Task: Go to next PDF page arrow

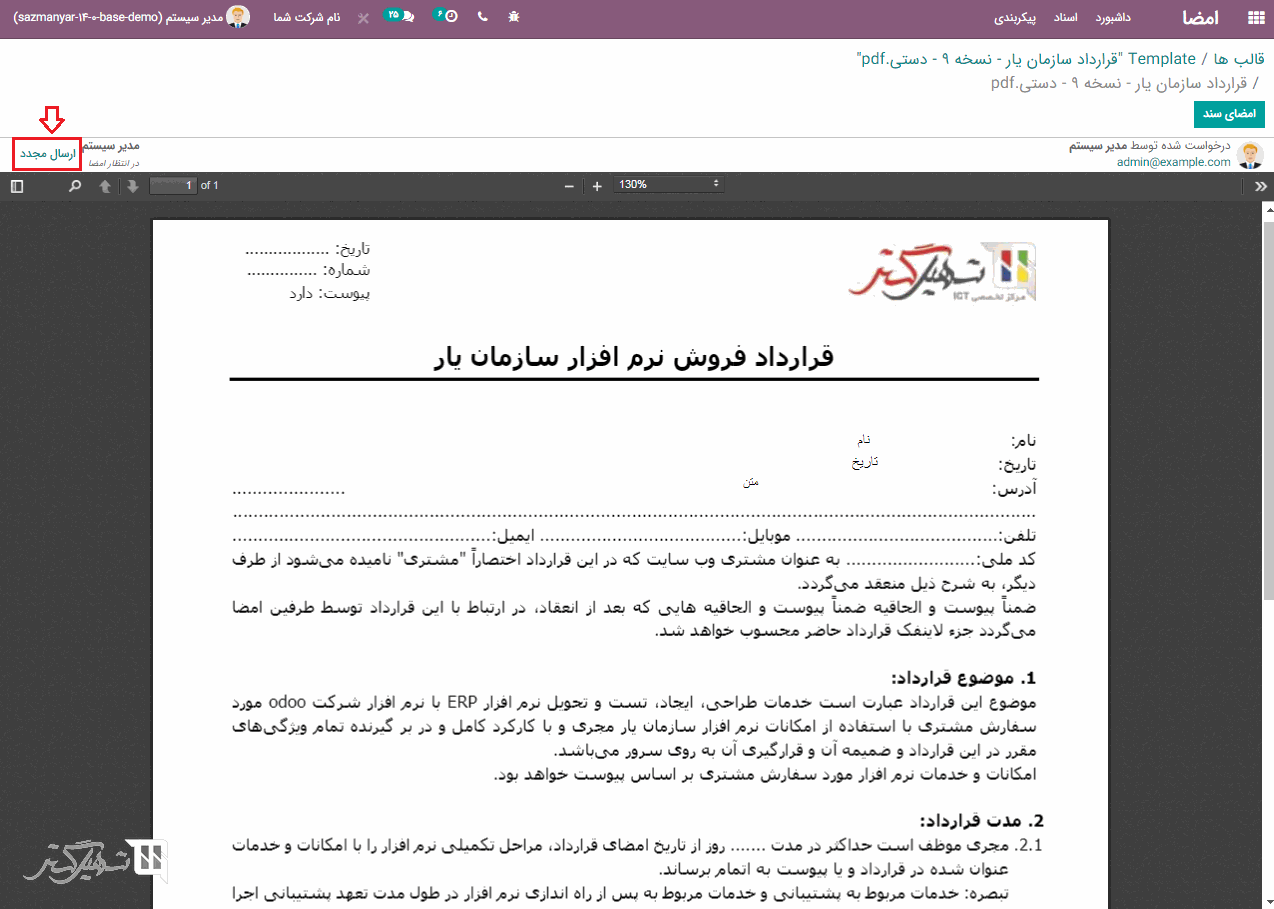Action: 132,186
